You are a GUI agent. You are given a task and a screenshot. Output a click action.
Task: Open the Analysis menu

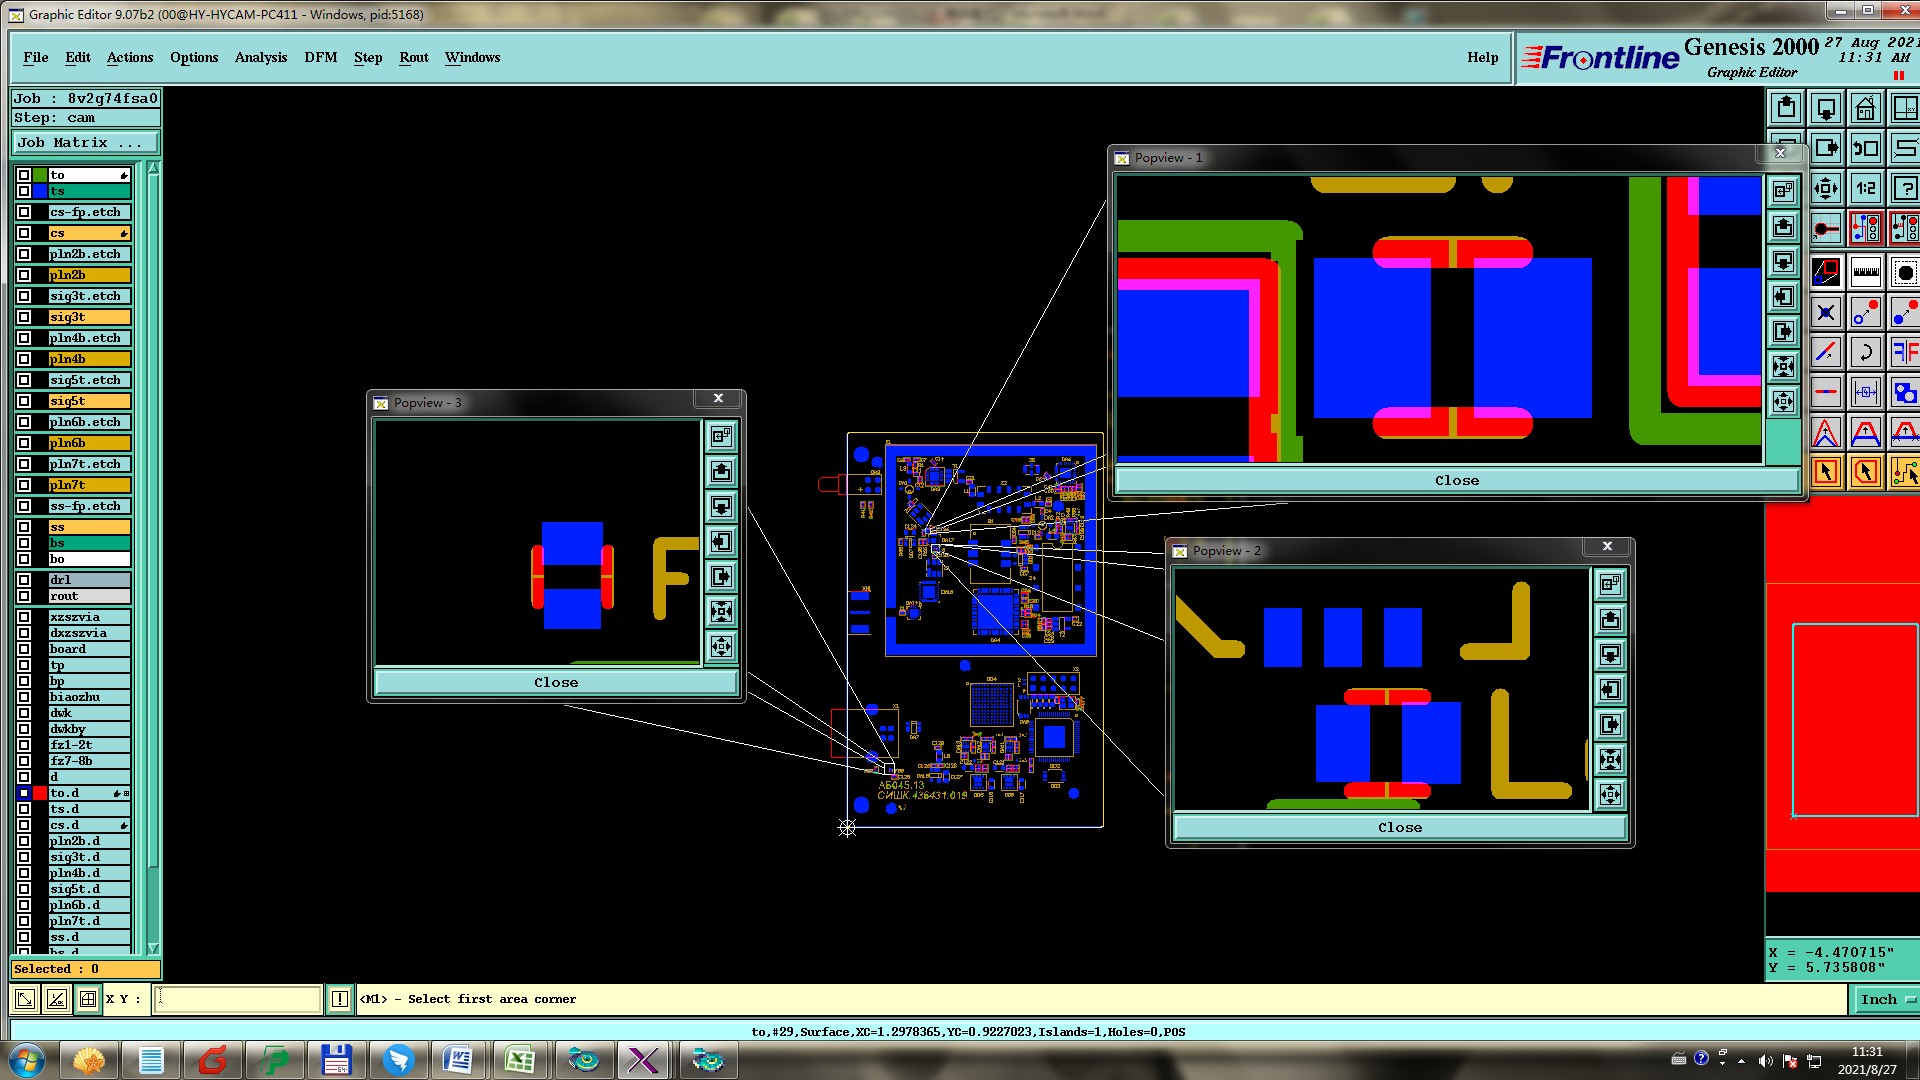point(260,57)
